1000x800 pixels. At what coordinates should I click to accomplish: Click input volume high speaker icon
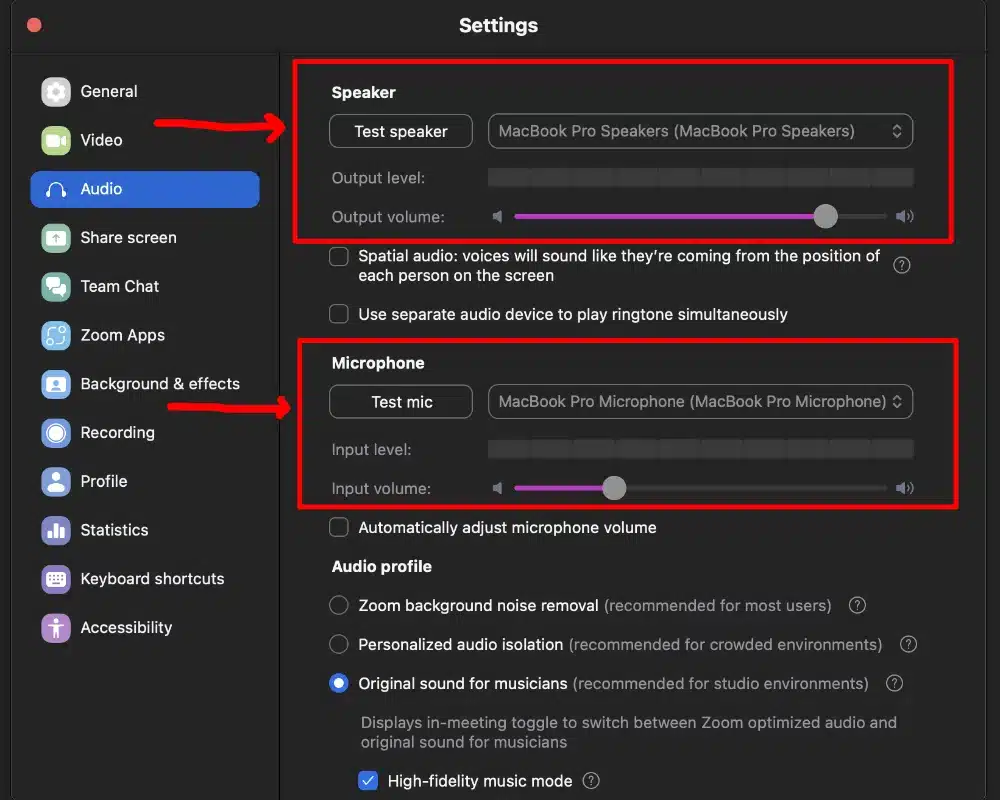(904, 489)
